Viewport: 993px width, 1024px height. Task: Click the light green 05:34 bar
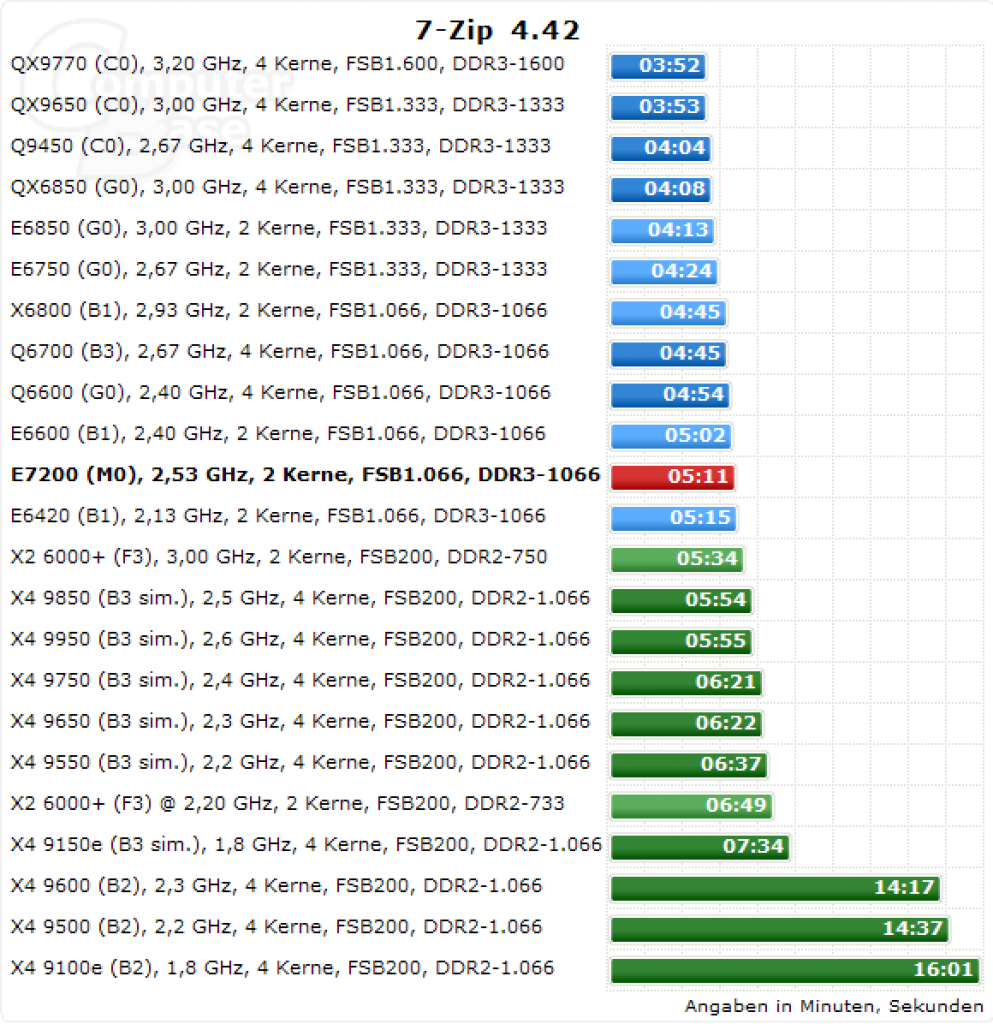678,560
